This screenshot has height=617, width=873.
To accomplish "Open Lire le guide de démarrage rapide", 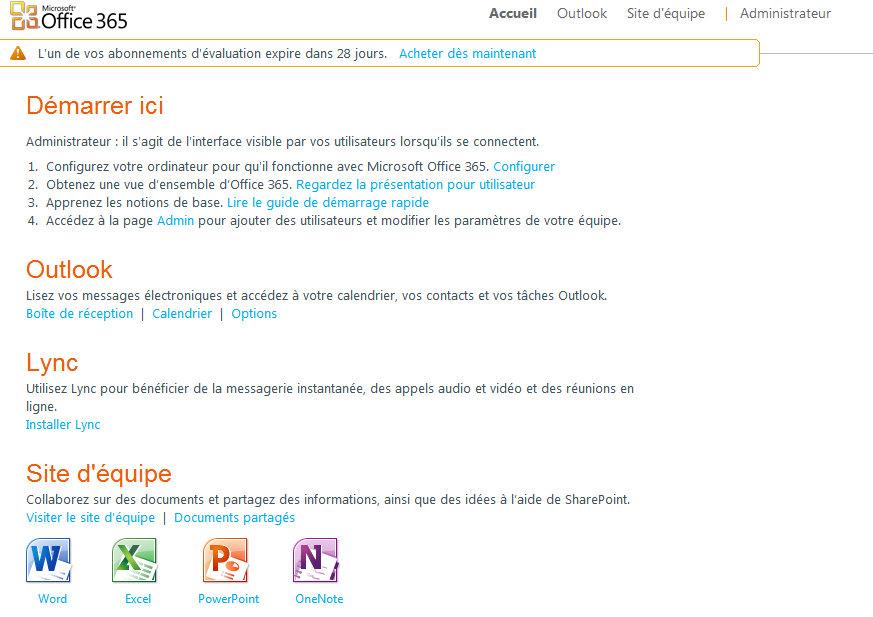I will (x=328, y=202).
